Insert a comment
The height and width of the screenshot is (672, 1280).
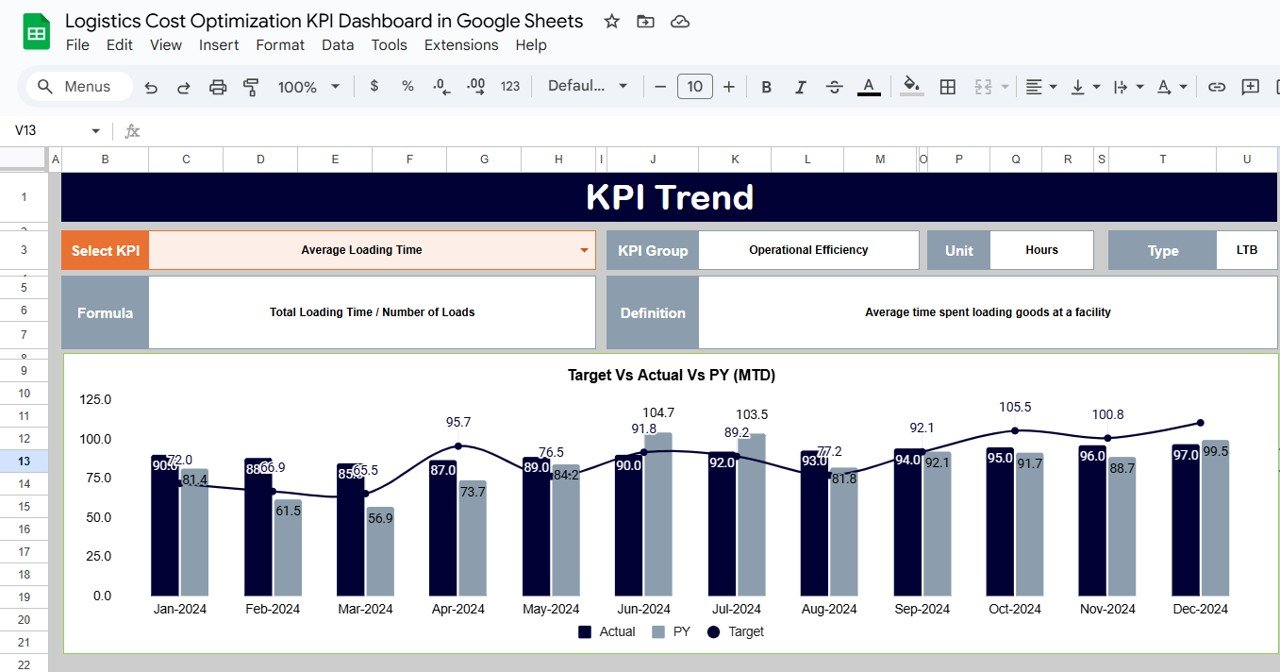[1249, 87]
